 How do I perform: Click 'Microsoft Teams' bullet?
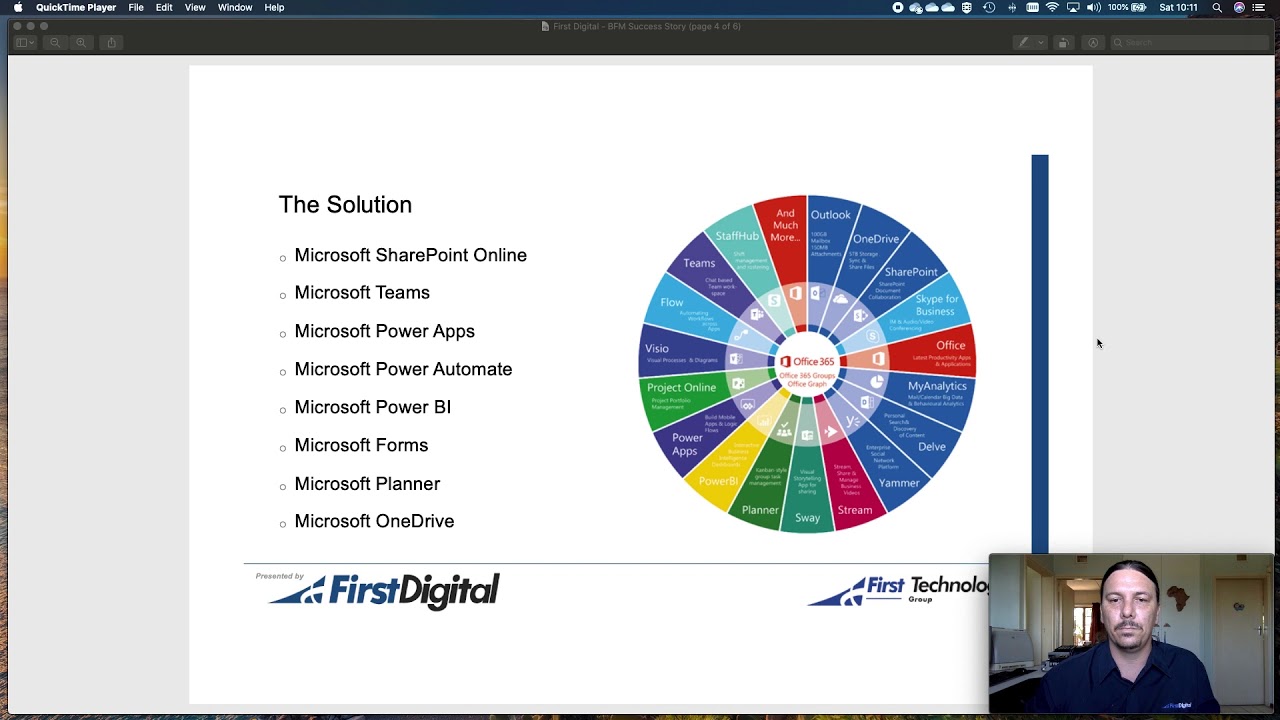coord(362,292)
